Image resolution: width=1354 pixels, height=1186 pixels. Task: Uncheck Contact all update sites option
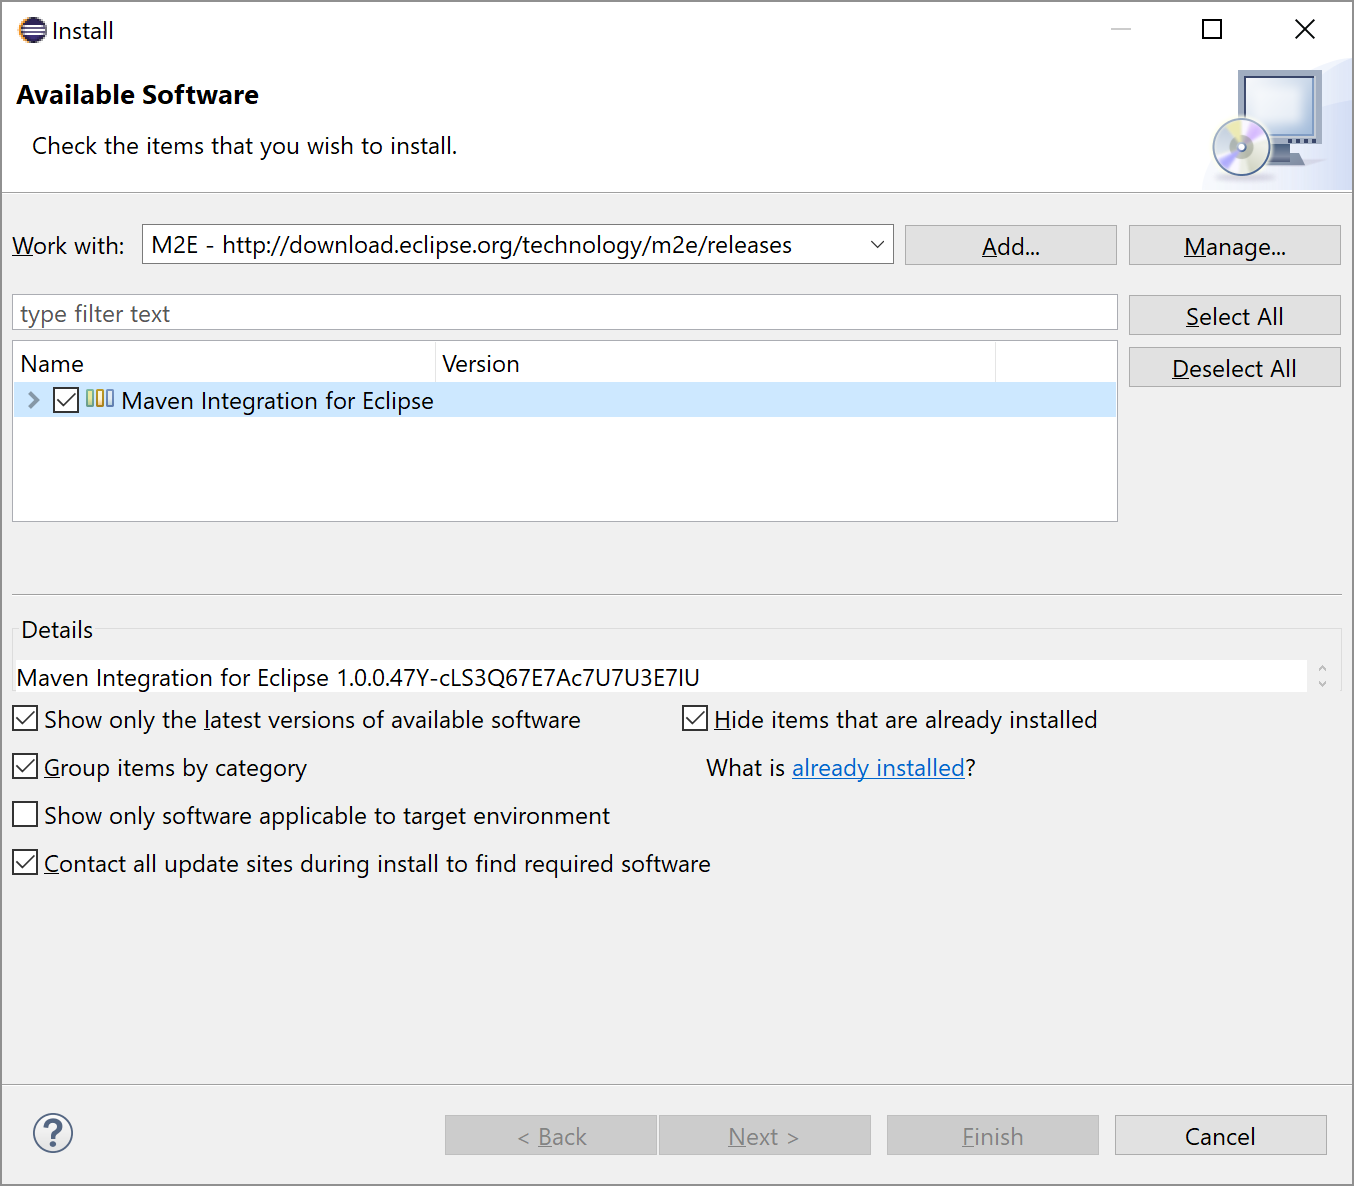(x=26, y=863)
